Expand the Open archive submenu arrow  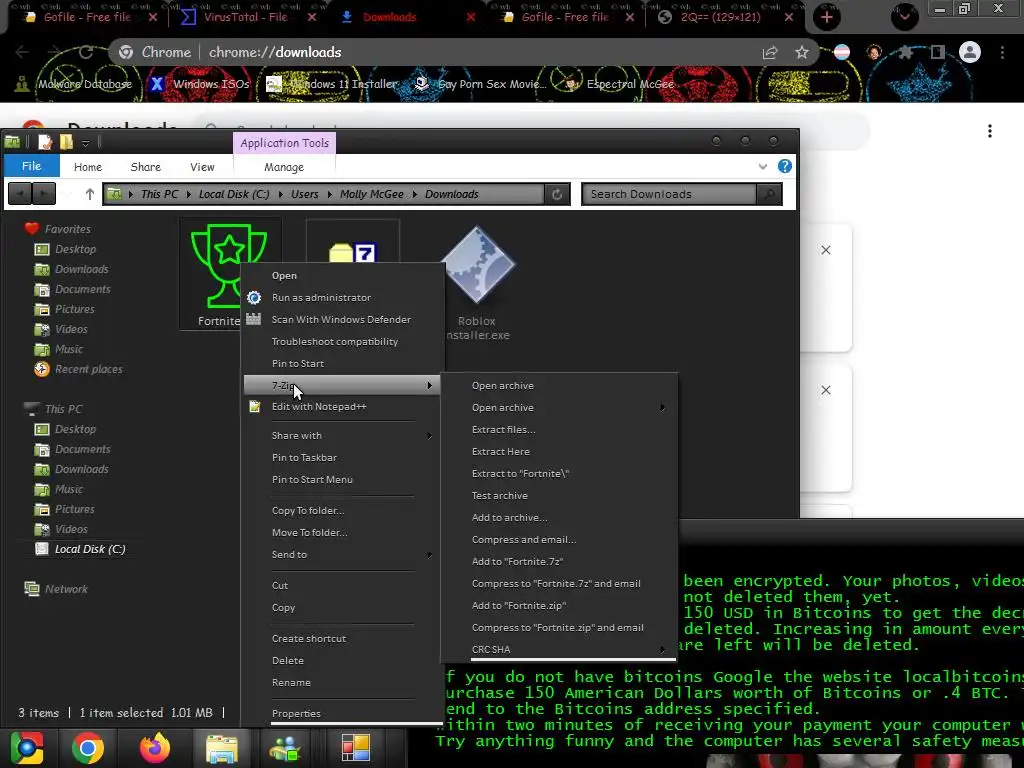[662, 408]
